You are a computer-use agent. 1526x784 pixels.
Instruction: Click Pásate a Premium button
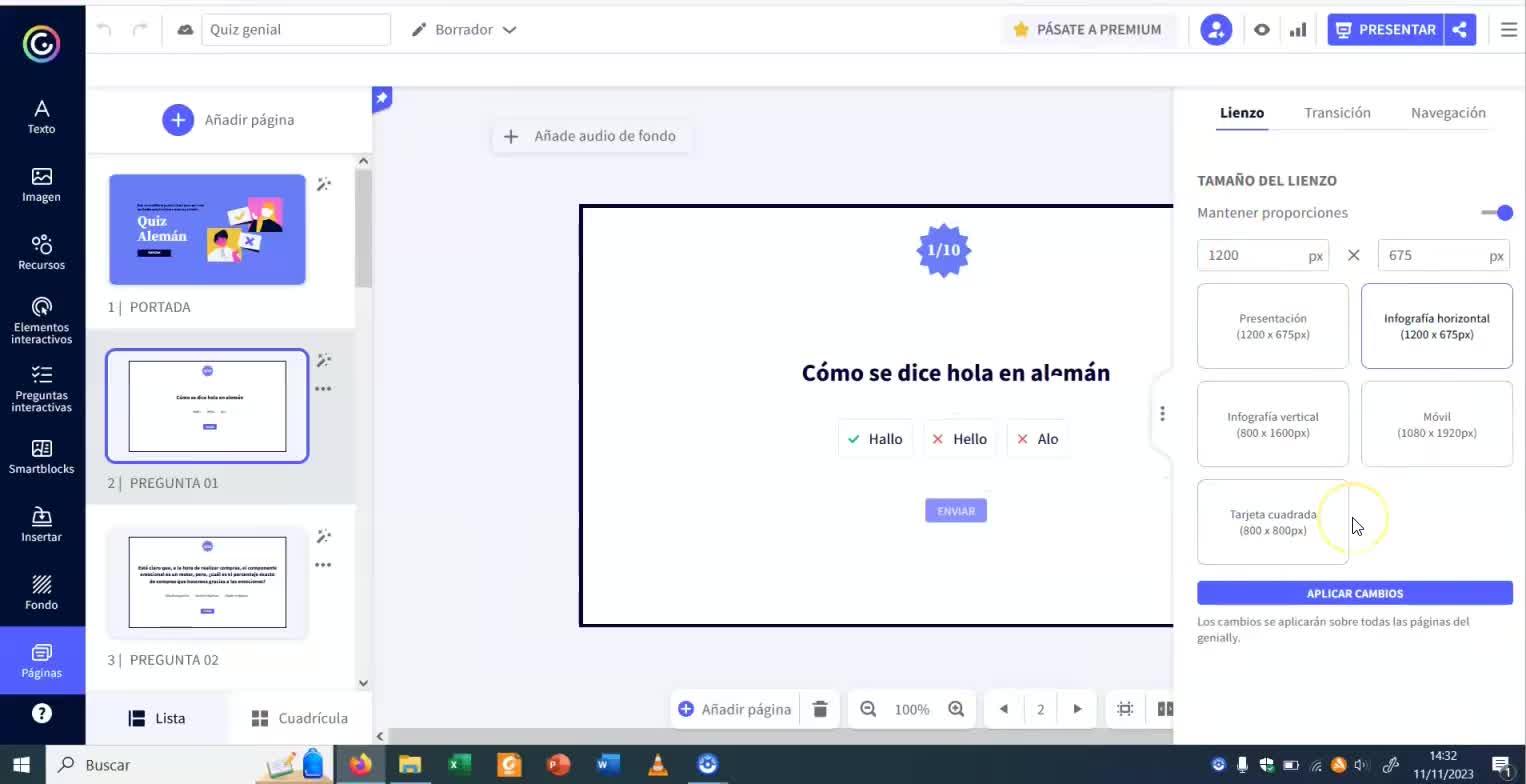coord(1087,30)
